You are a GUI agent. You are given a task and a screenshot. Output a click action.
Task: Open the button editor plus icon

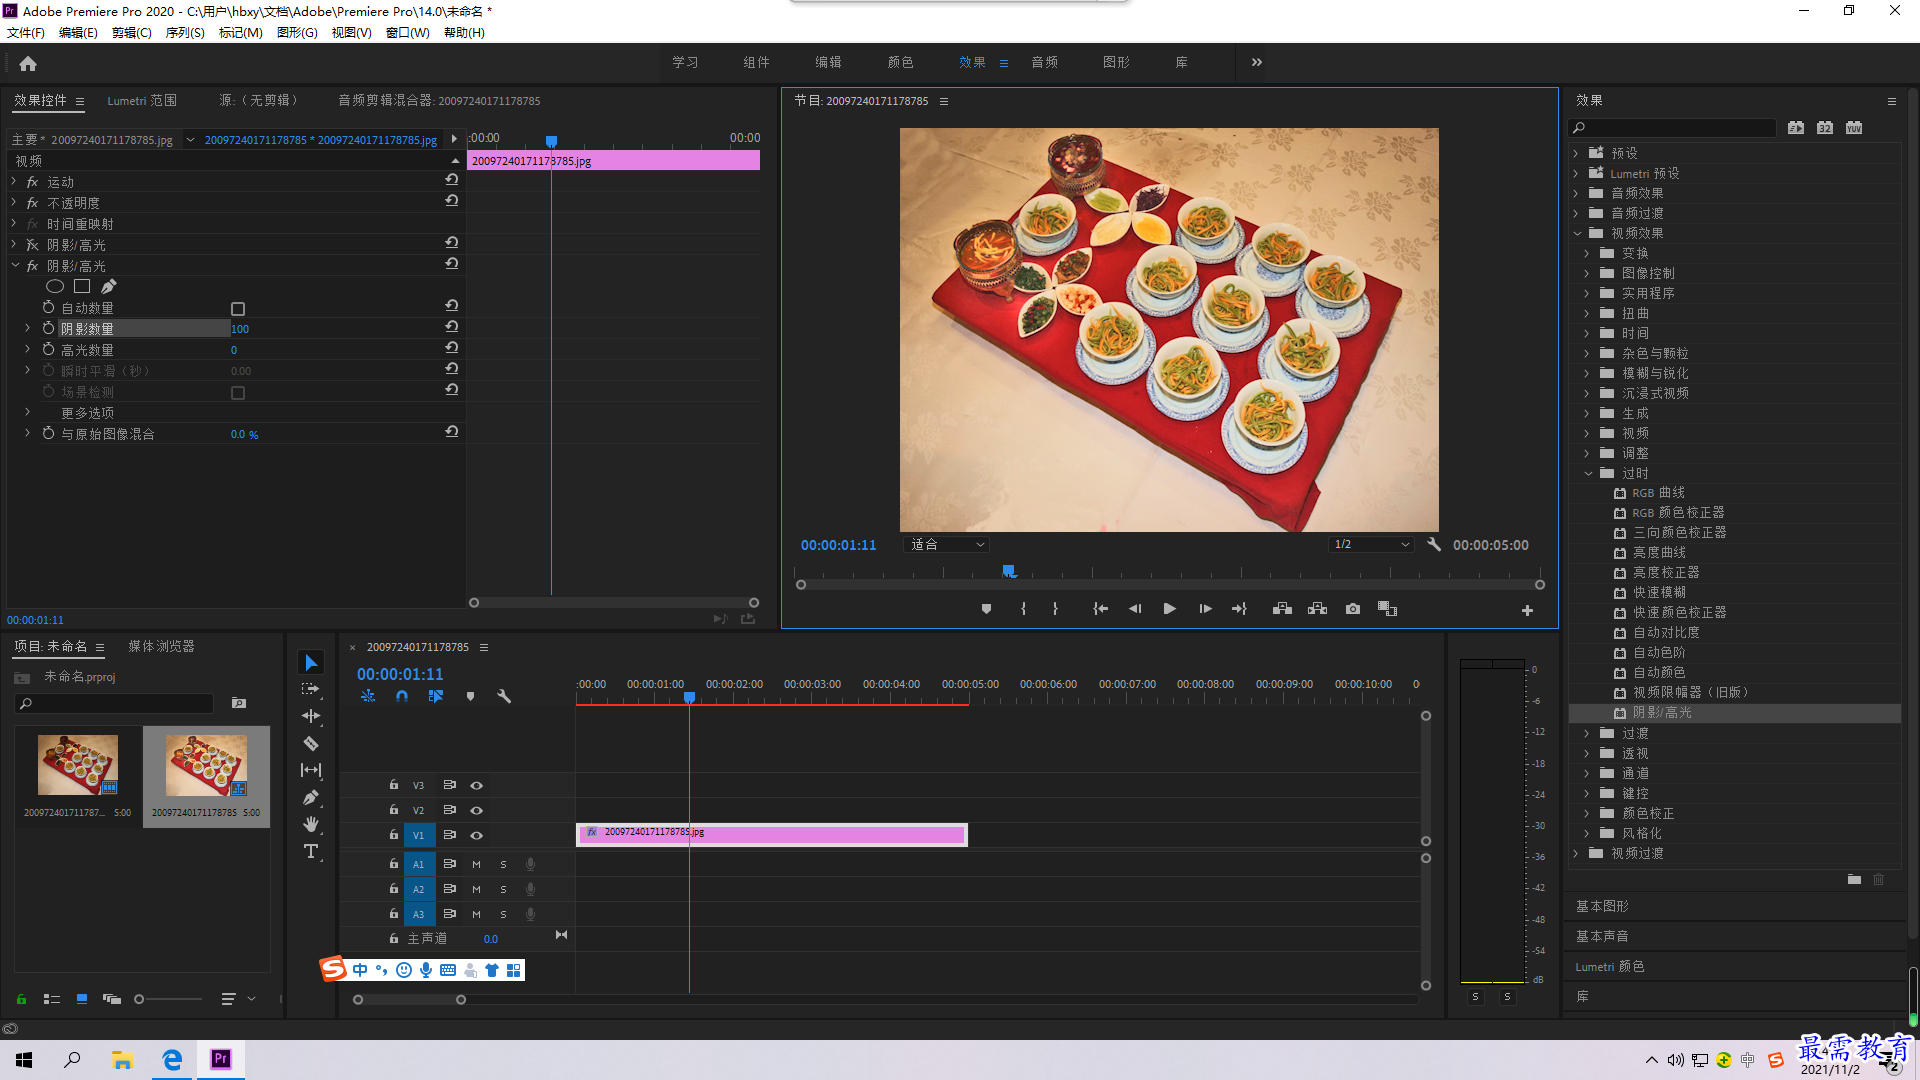pyautogui.click(x=1527, y=610)
